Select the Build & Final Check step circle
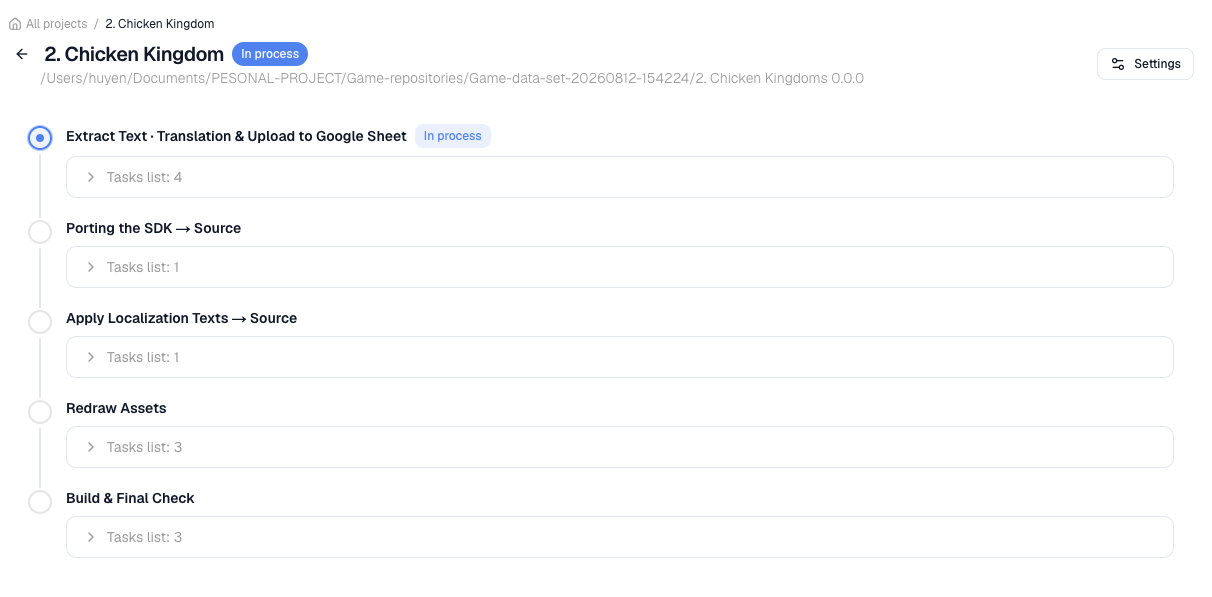The height and width of the screenshot is (597, 1212). click(x=40, y=502)
